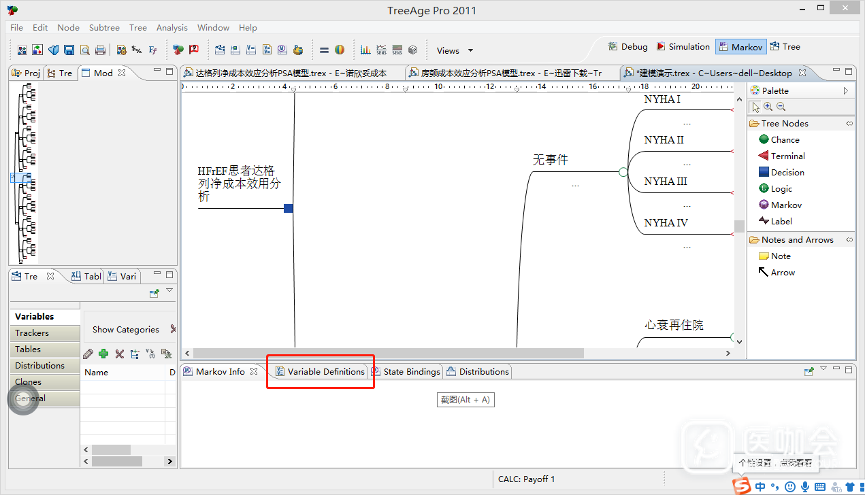Select the Chance node in palette
This screenshot has width=866, height=495.
(x=784, y=140)
